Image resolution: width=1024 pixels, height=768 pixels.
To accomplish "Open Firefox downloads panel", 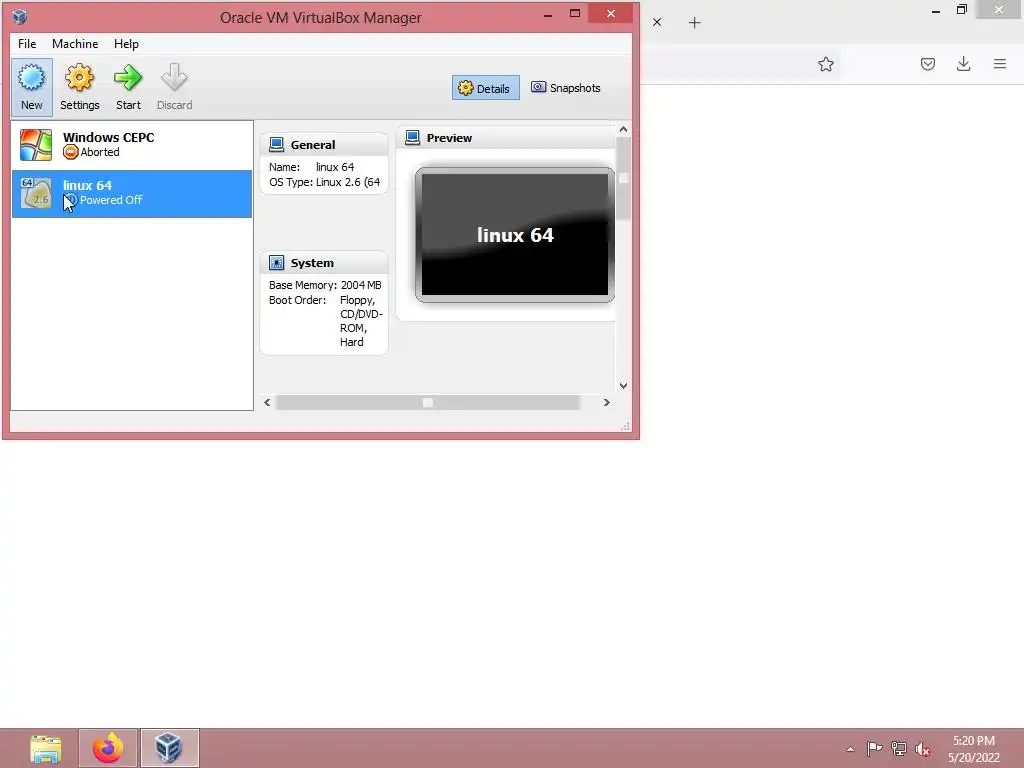I will (963, 64).
